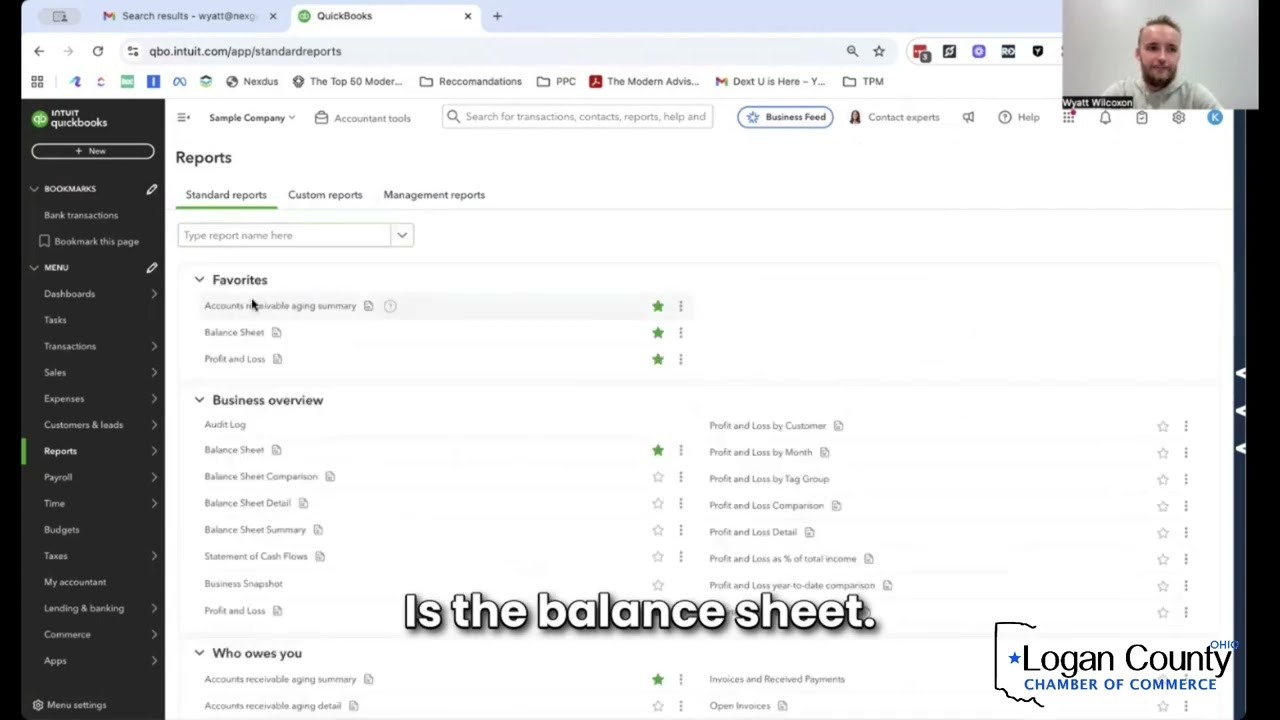Edit bookmarks with the pencil icon
Screen dimensions: 1280x720
pos(152,188)
